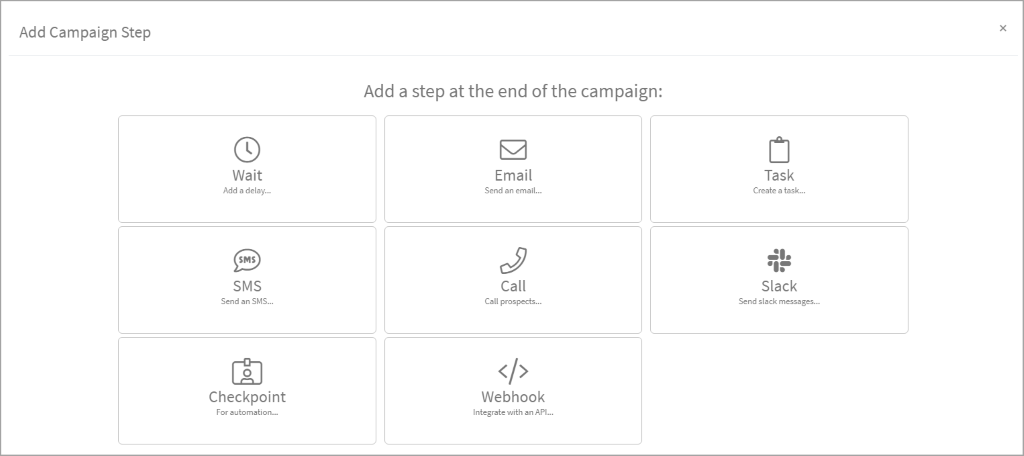
Task: Select the envelope Email icon
Action: coord(513,150)
